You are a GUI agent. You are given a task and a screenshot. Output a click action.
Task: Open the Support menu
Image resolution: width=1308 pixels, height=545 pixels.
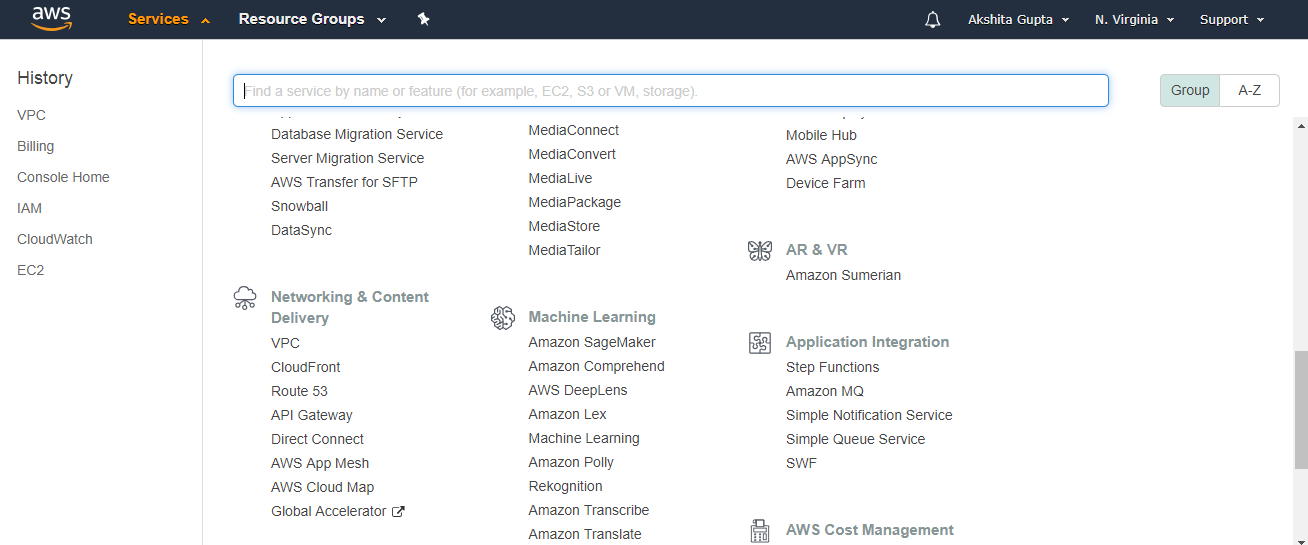click(1232, 20)
